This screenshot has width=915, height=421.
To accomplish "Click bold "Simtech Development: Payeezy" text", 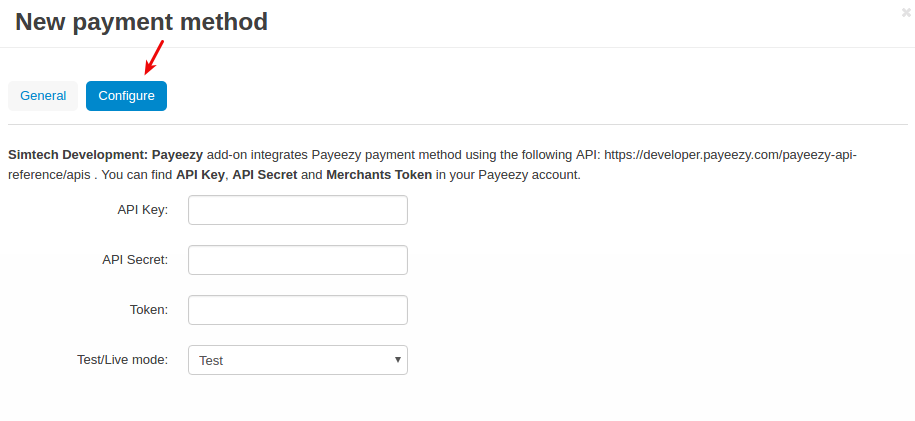I will pyautogui.click(x=106, y=155).
